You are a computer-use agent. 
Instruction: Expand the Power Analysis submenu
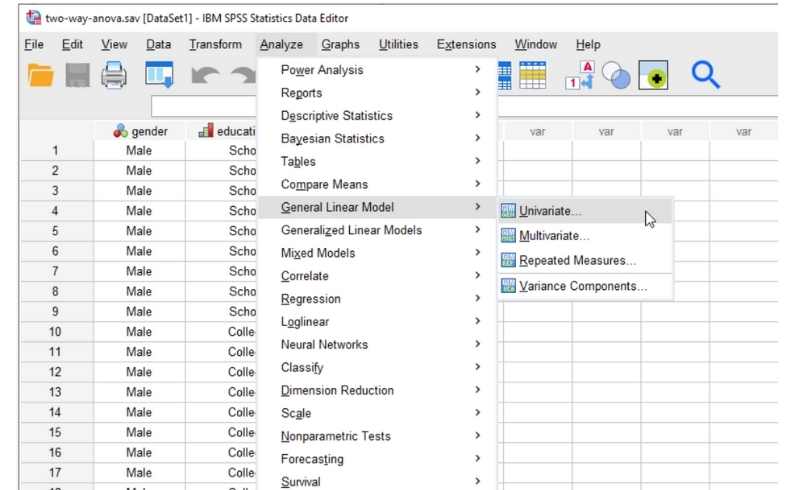click(378, 70)
